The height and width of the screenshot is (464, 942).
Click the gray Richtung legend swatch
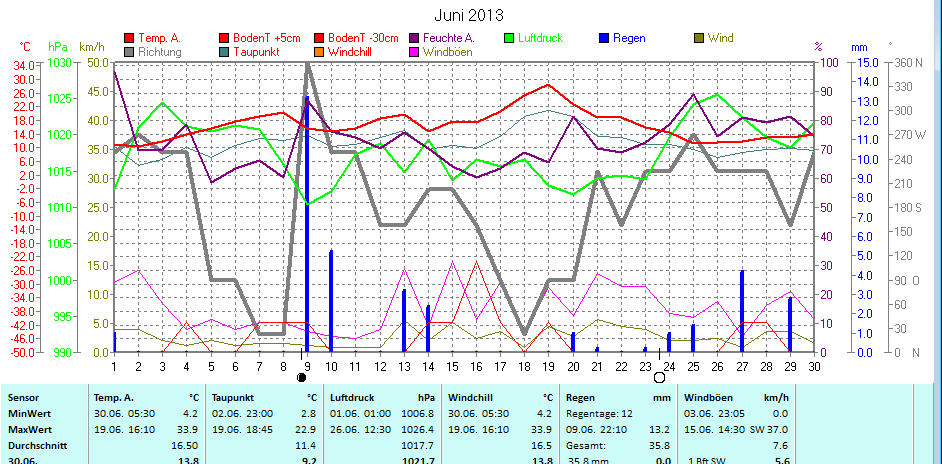pyautogui.click(x=129, y=52)
